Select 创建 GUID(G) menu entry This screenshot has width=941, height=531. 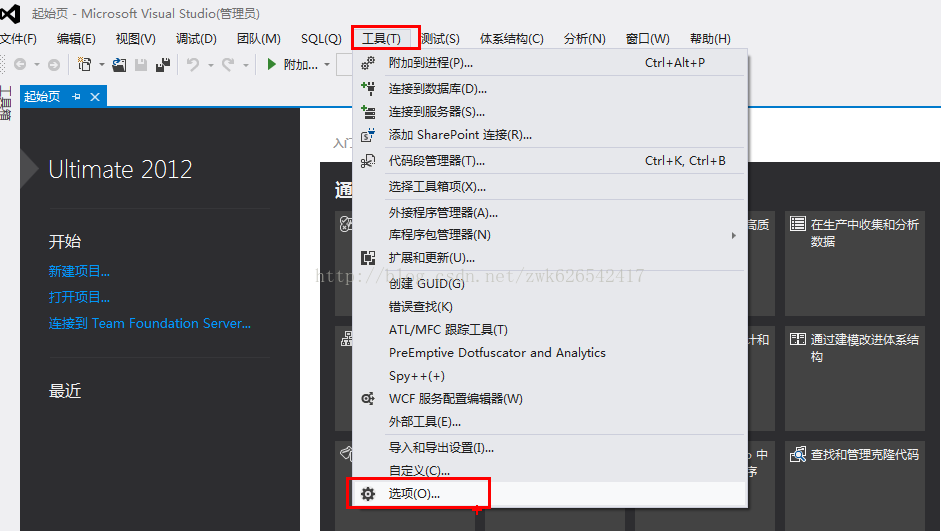coord(550,284)
